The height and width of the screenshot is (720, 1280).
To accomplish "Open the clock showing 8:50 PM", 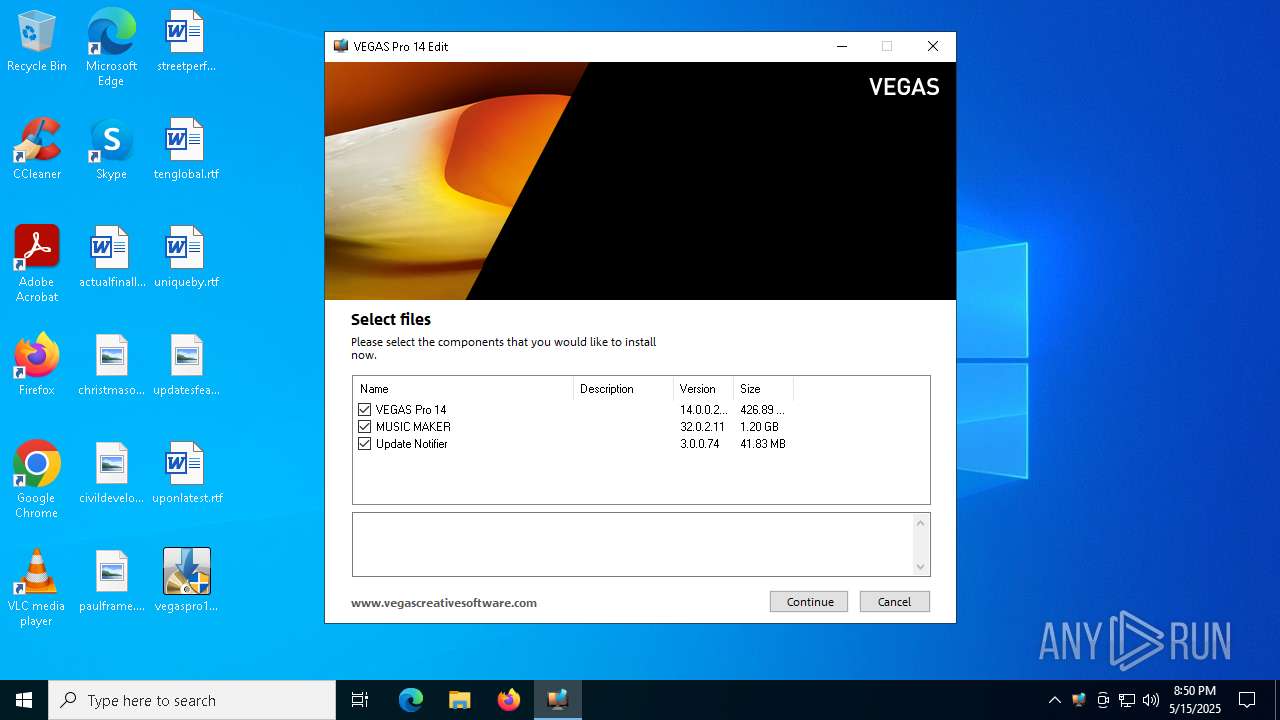I will click(x=1195, y=700).
